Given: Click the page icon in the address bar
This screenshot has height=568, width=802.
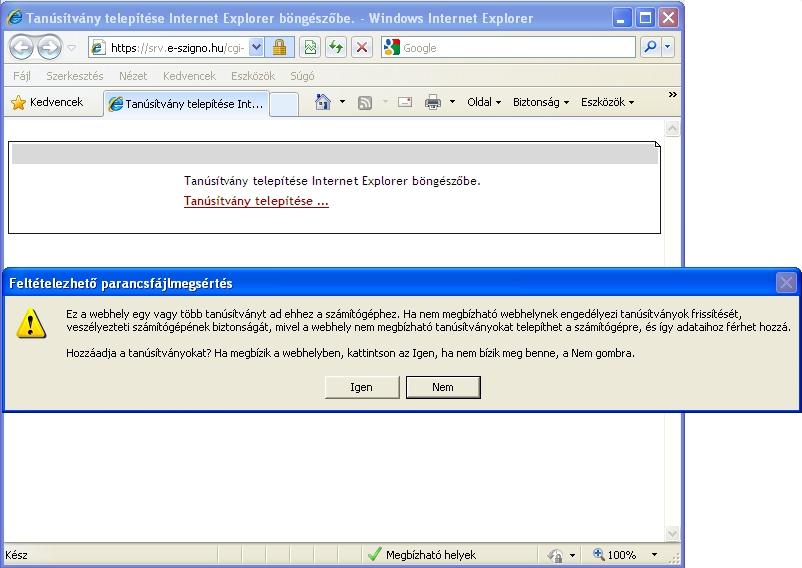Looking at the screenshot, I should click(98, 48).
